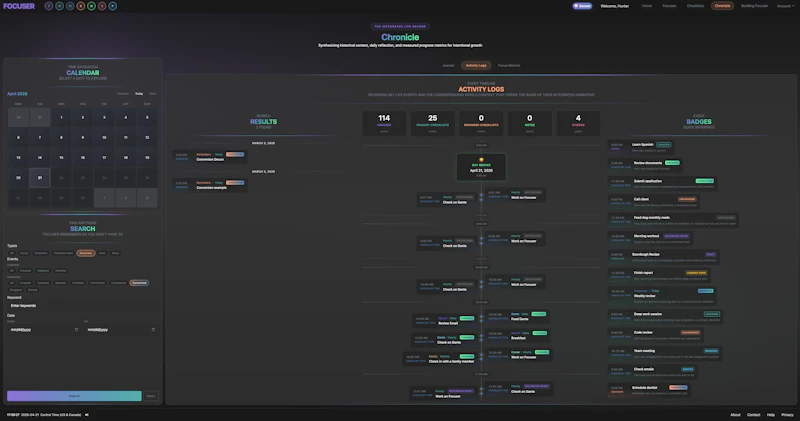800x421 pixels.
Task: Open the Help link in the footer
Action: [771, 415]
